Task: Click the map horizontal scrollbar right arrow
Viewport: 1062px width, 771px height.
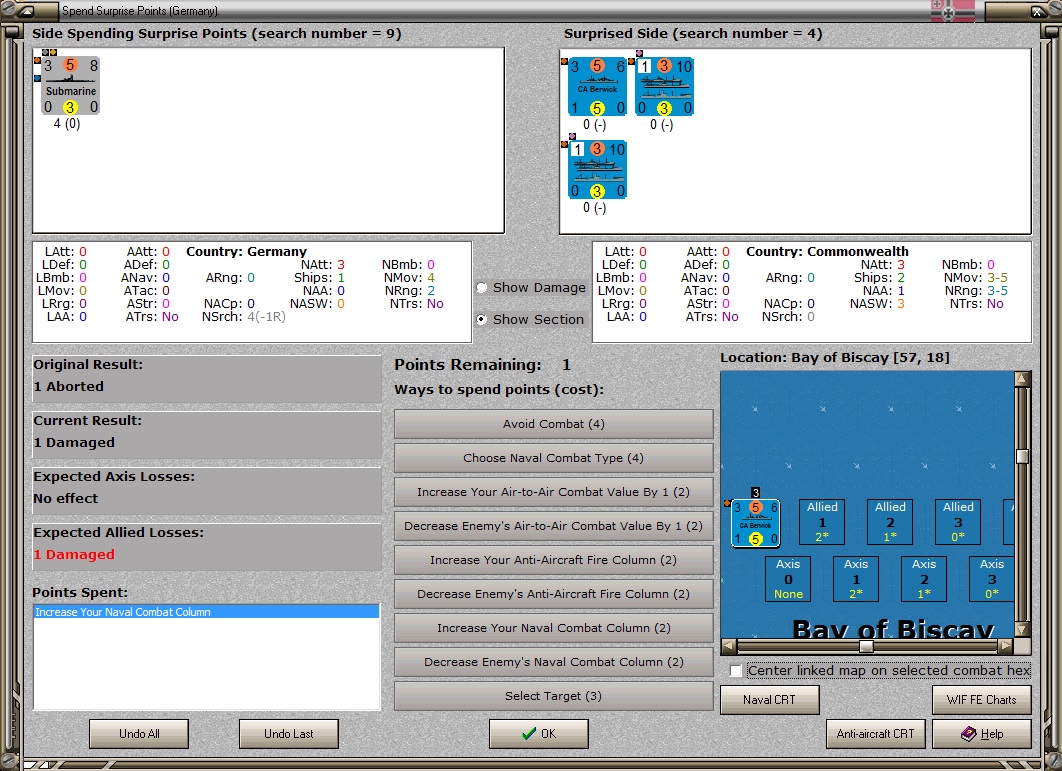Action: (1006, 646)
